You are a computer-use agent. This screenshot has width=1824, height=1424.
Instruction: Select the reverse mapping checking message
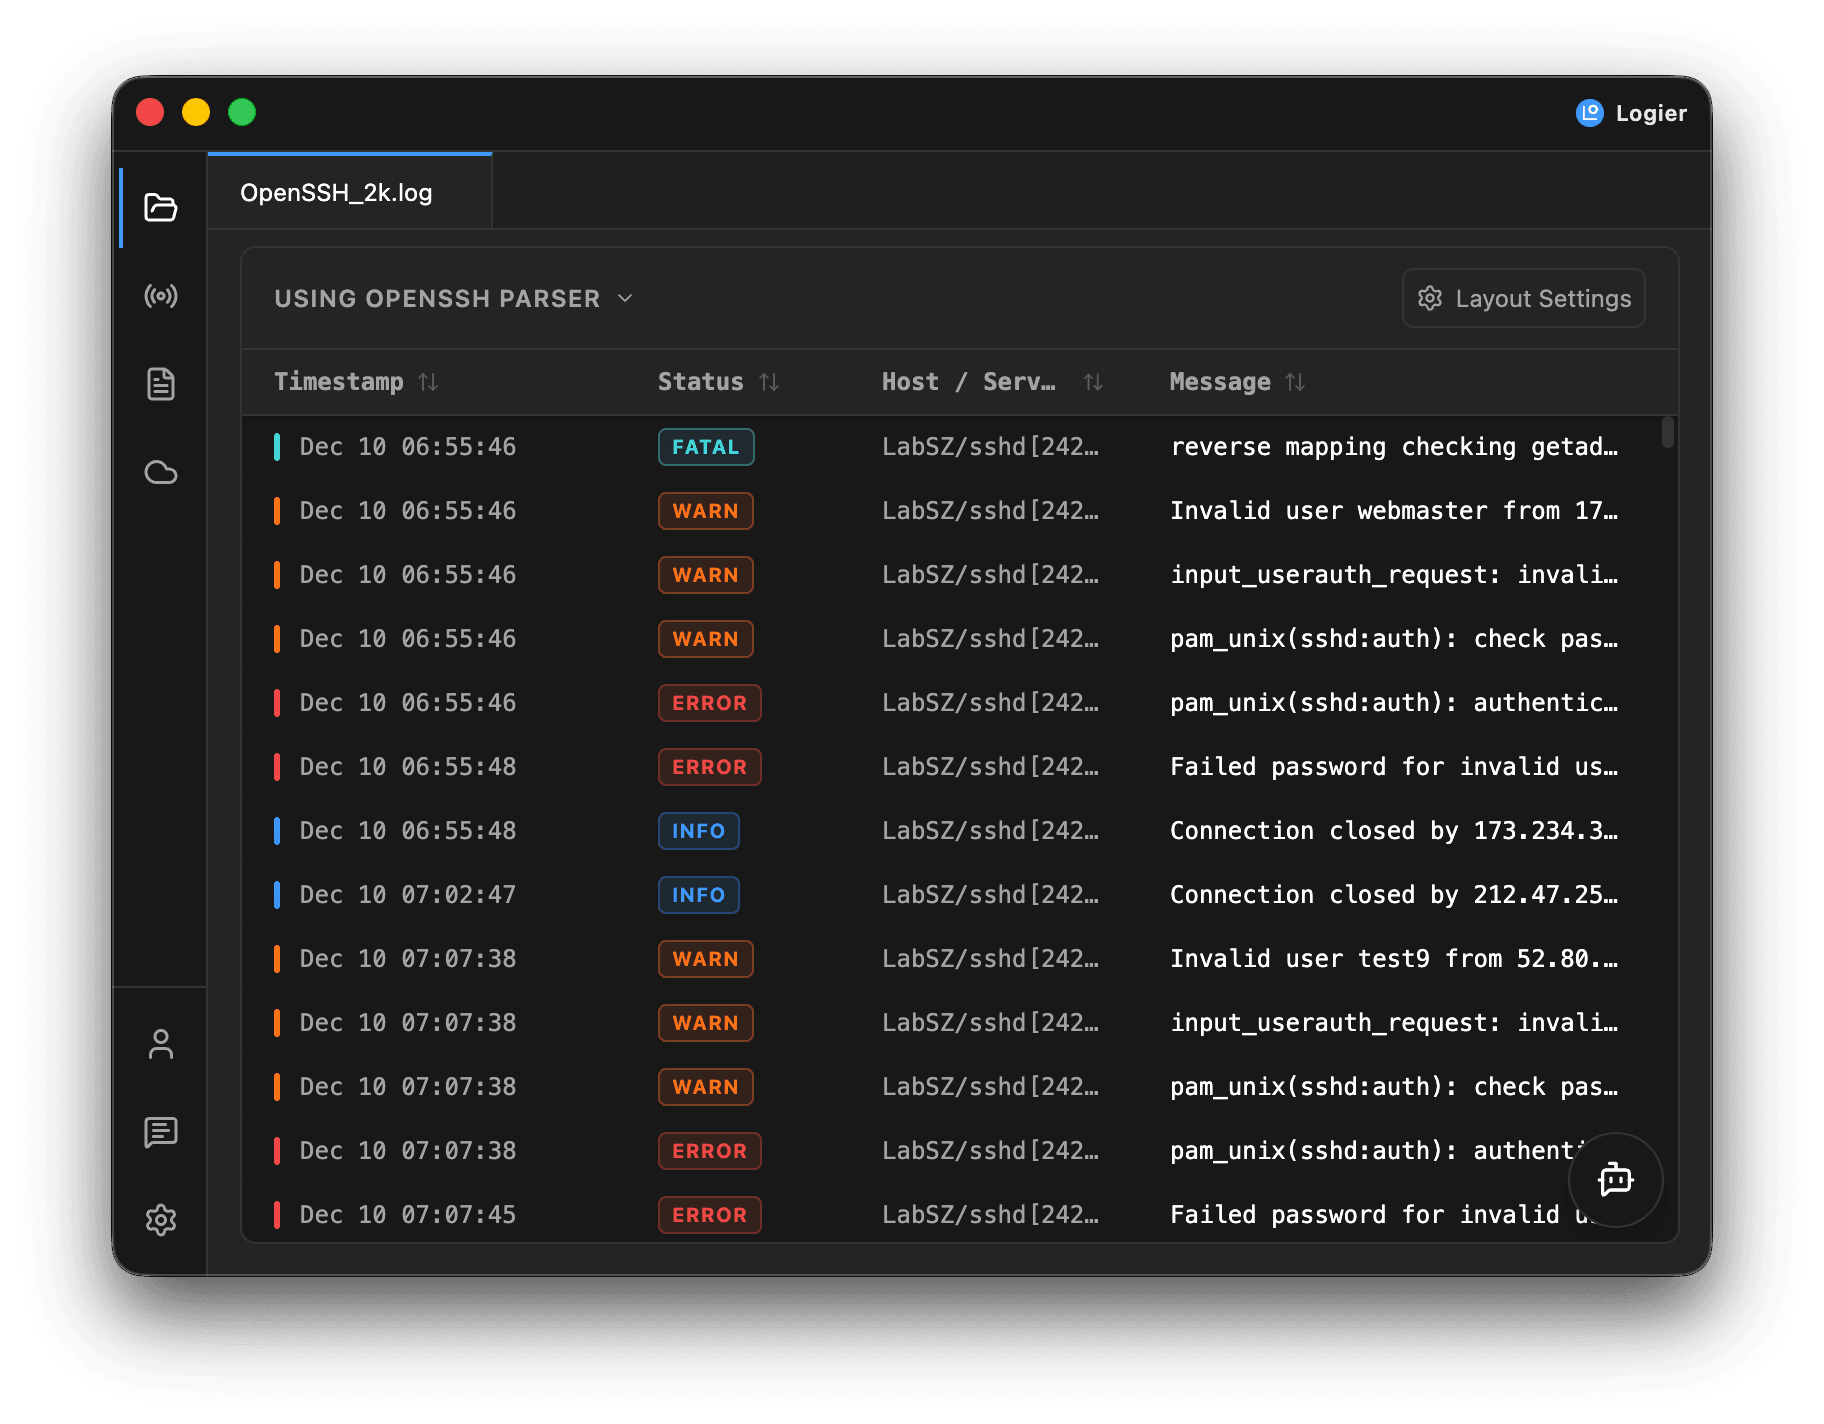1394,447
